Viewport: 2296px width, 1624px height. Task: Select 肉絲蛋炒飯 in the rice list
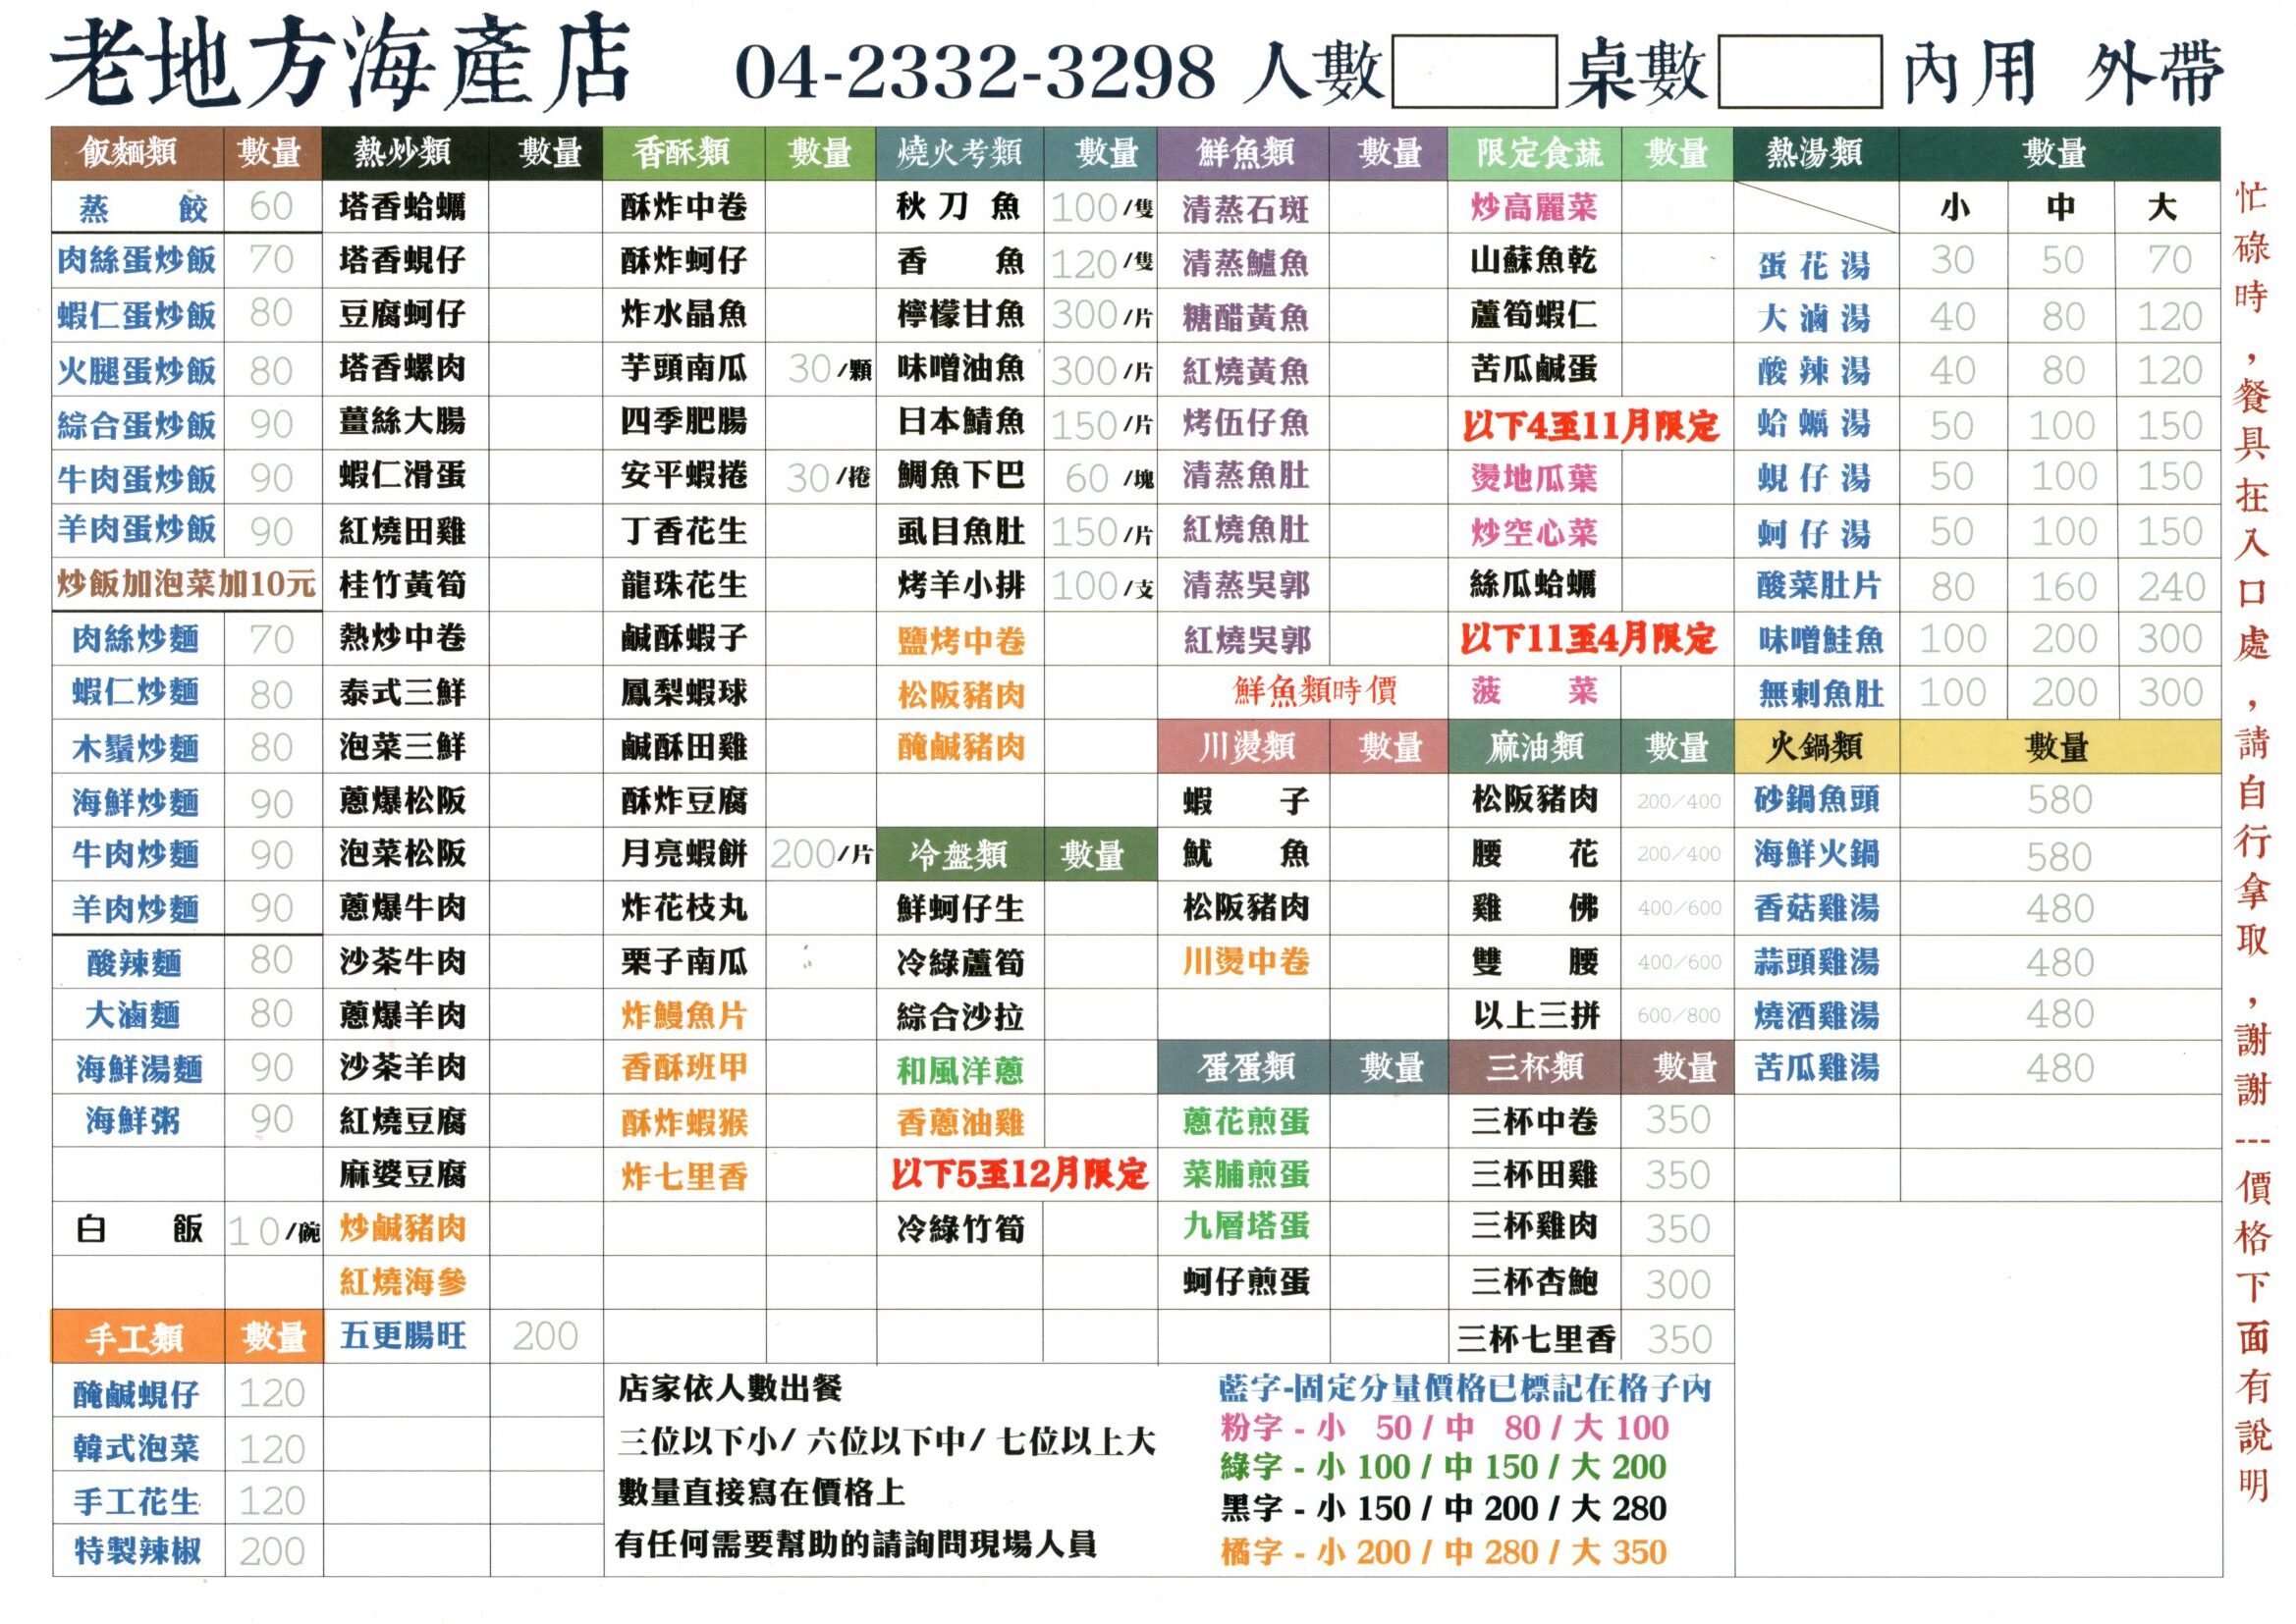pos(137,261)
